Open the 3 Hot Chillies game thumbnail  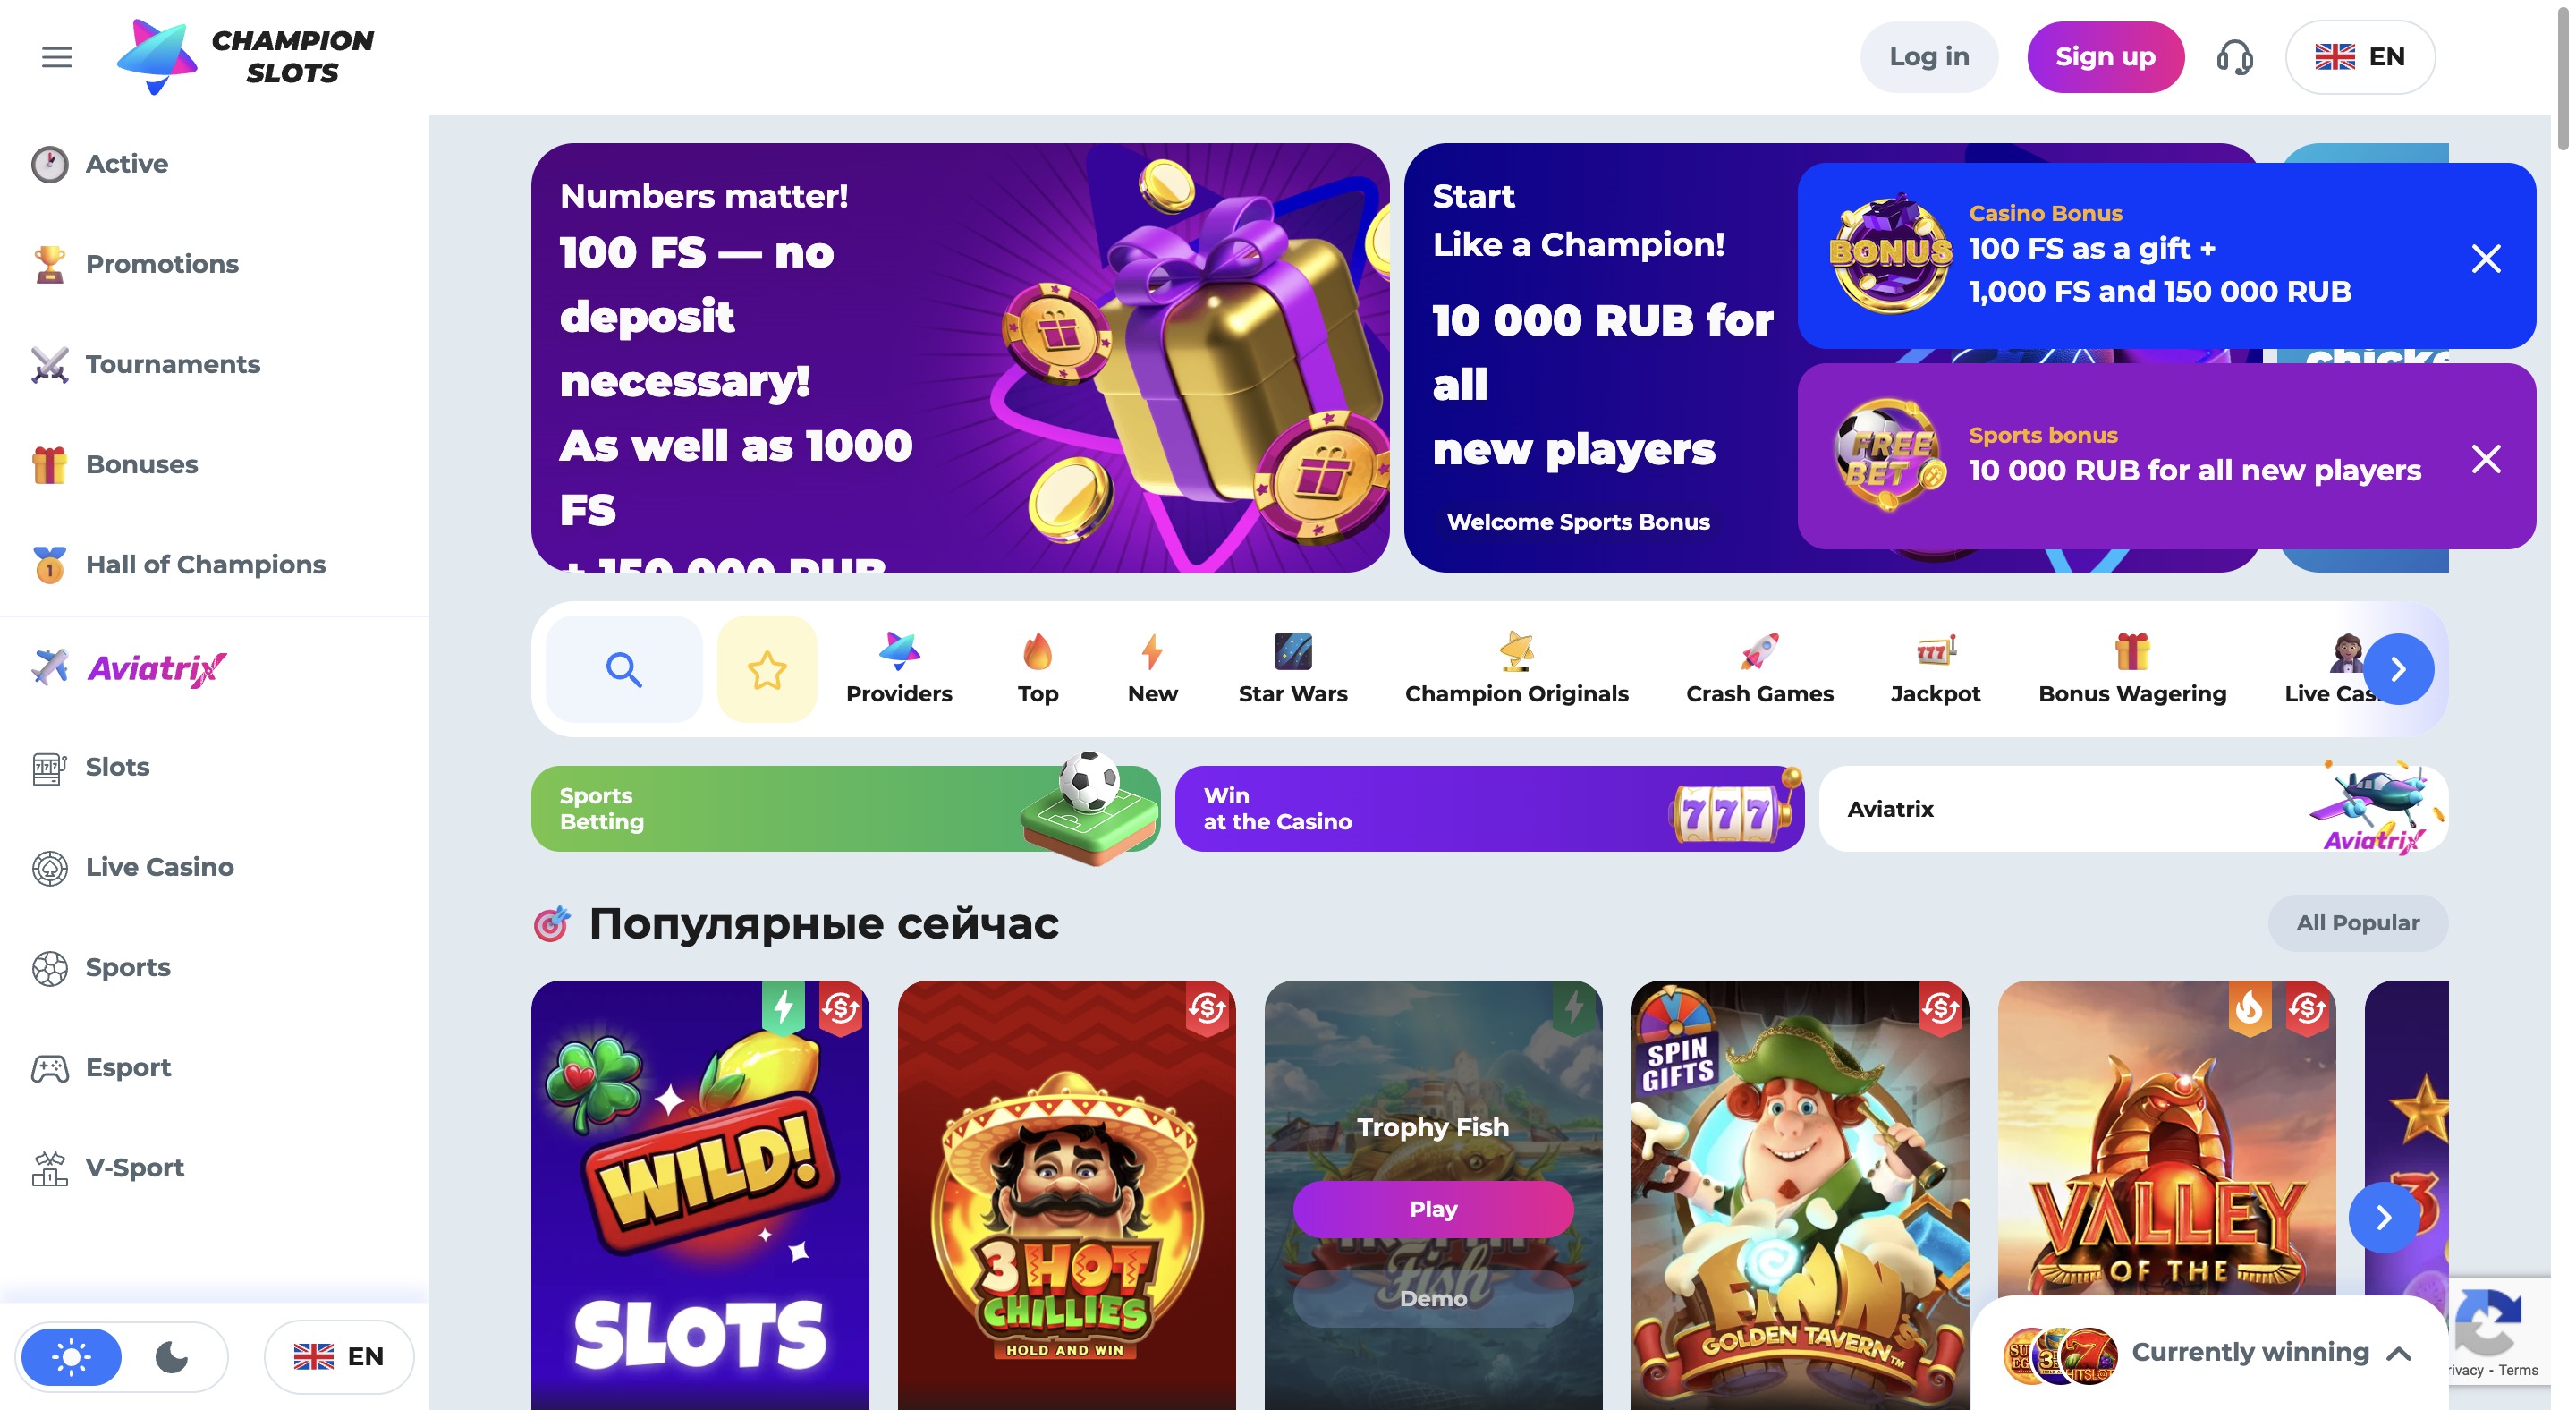(x=1066, y=1195)
